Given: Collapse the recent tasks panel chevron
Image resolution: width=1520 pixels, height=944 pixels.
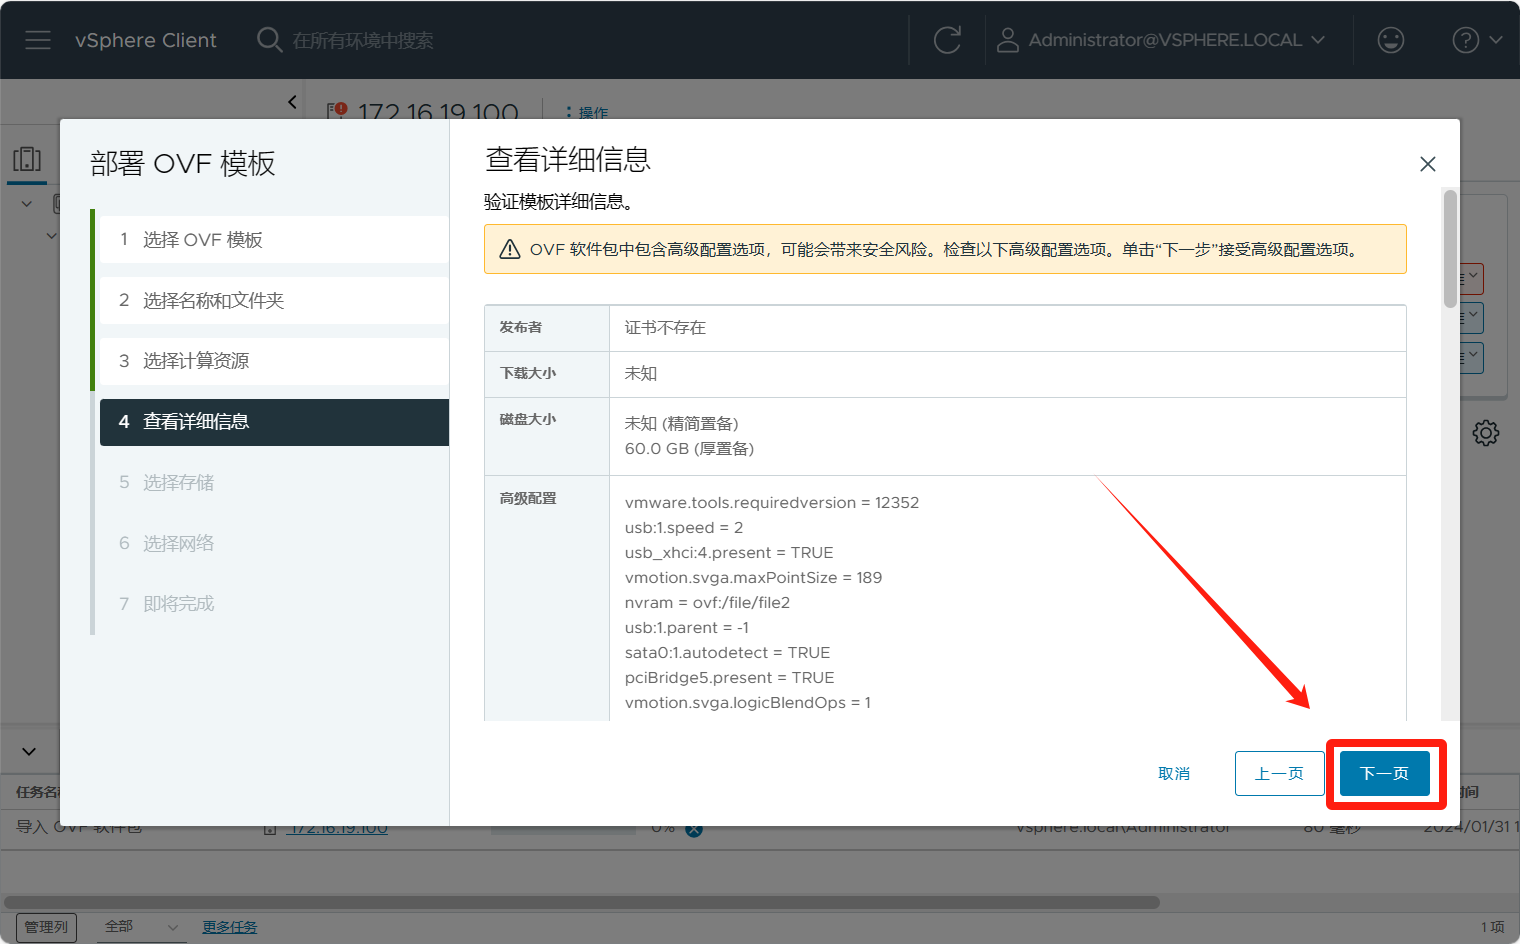Looking at the screenshot, I should tap(29, 751).
